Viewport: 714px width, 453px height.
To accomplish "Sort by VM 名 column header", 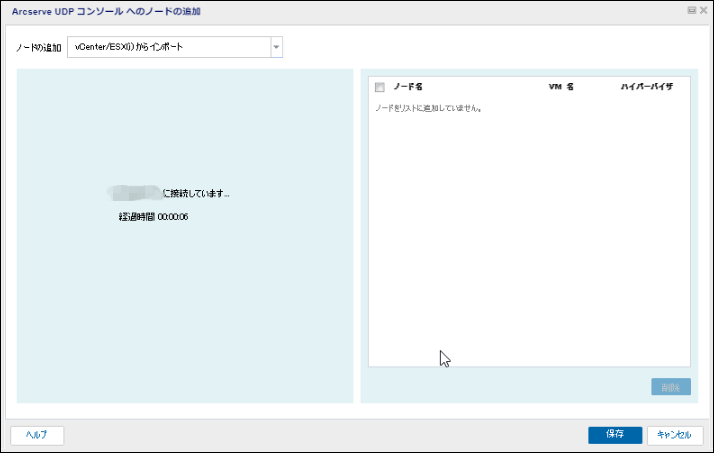I will (x=560, y=87).
